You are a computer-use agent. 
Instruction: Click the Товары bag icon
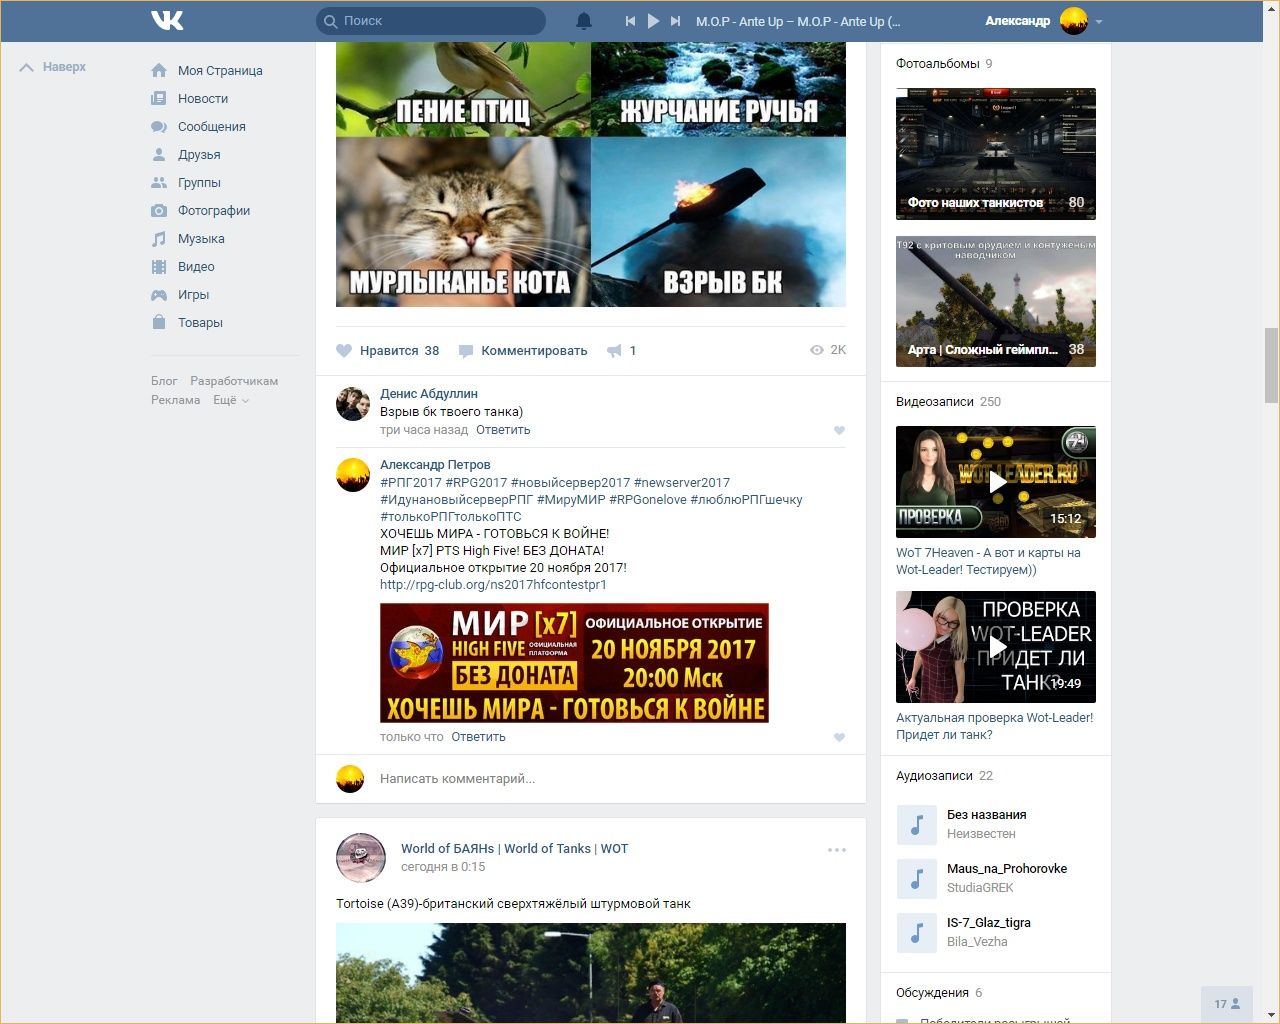point(159,322)
